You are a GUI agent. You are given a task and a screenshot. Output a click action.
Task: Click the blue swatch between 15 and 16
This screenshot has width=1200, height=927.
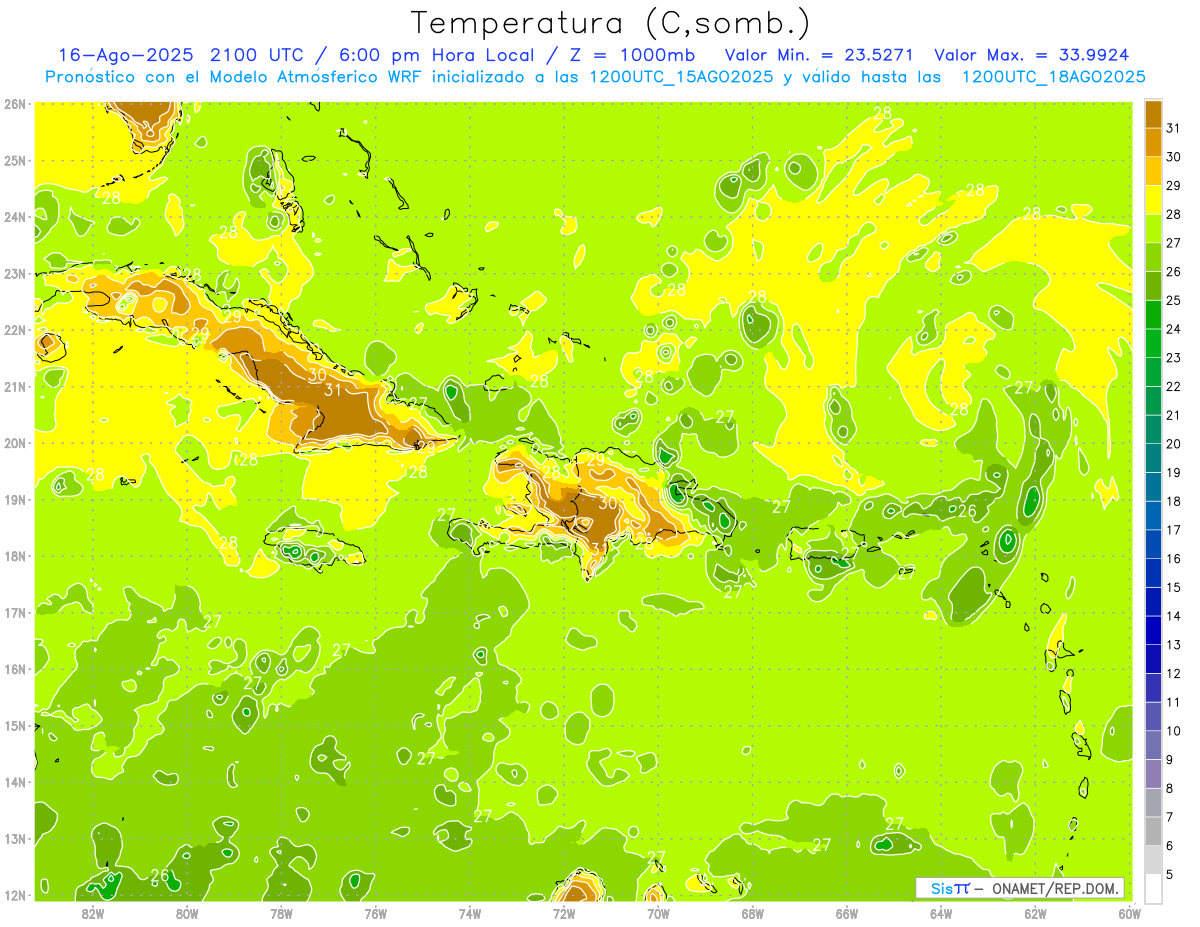point(1153,572)
